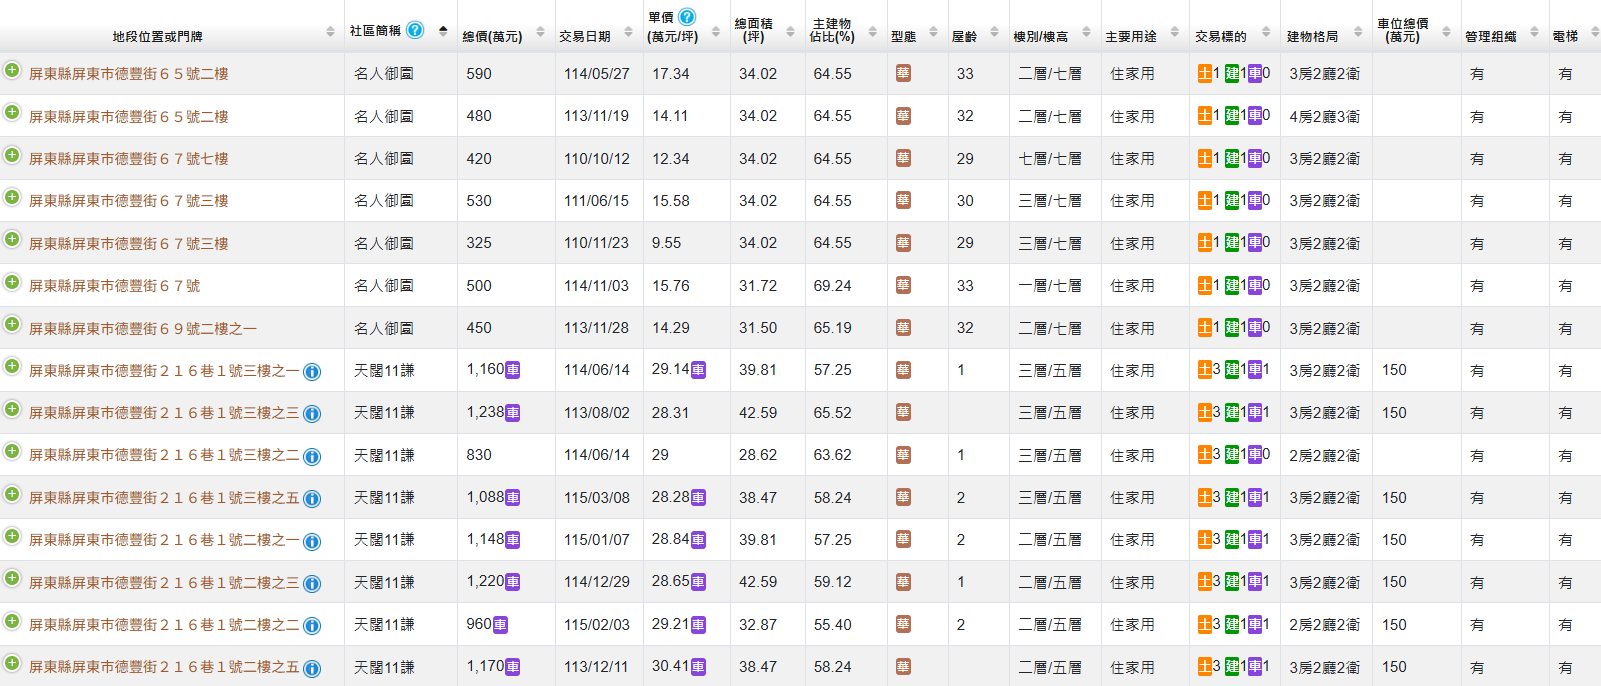Click the parking icon beside unit price 29.14
The image size is (1601, 686).
[698, 370]
